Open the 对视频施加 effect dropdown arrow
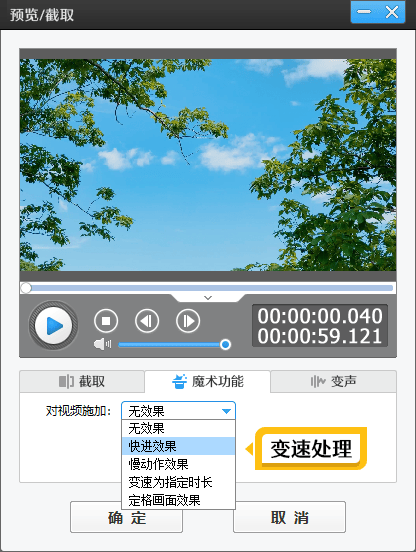This screenshot has height=552, width=416. coord(226,411)
